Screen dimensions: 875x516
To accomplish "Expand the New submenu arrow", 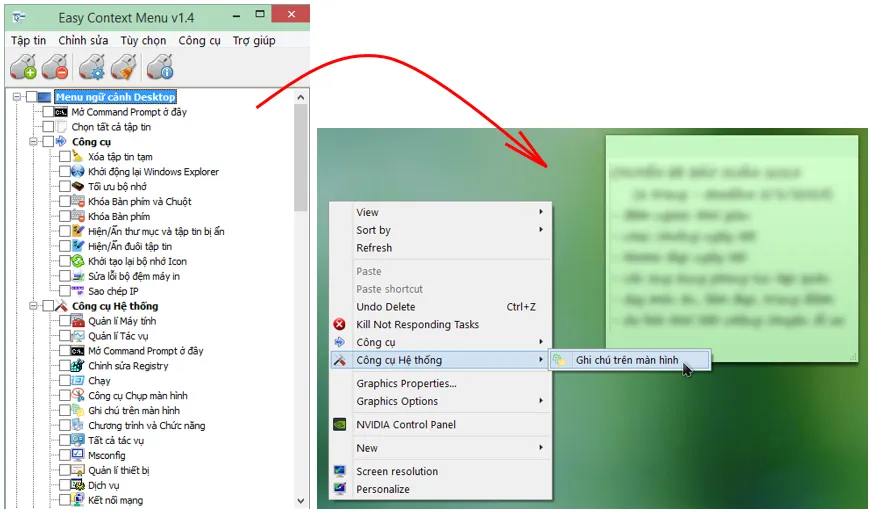I will [541, 447].
